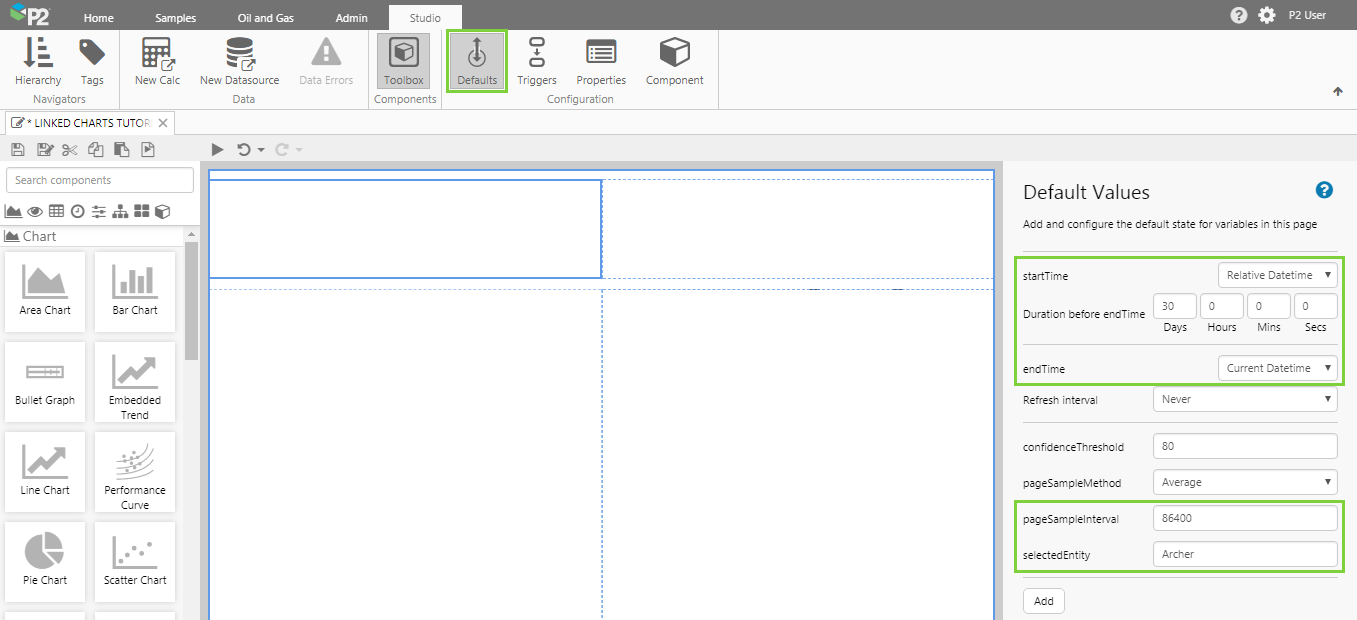1357x620 pixels.
Task: Switch to the Oil and Gas tab
Action: point(265,18)
